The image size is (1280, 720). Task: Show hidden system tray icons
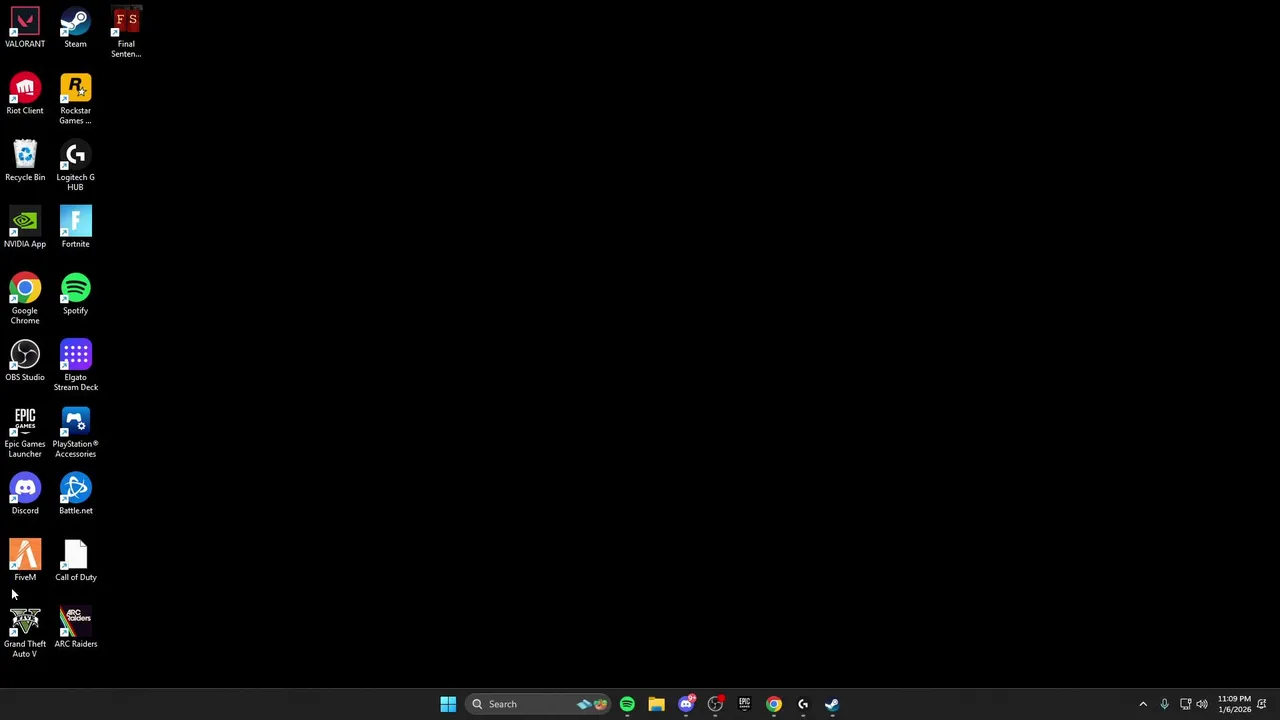point(1143,704)
